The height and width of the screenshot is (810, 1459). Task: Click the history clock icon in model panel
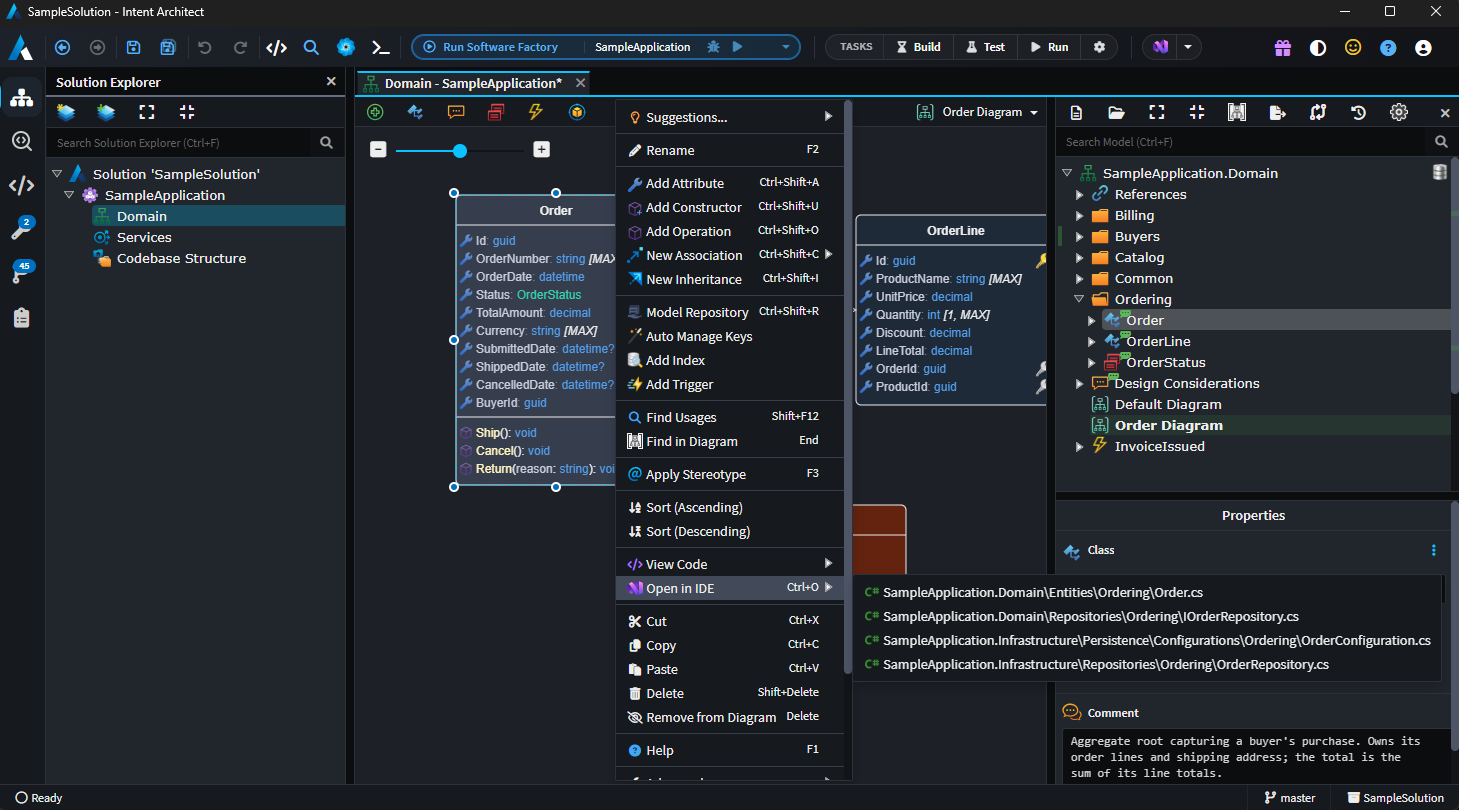1358,113
